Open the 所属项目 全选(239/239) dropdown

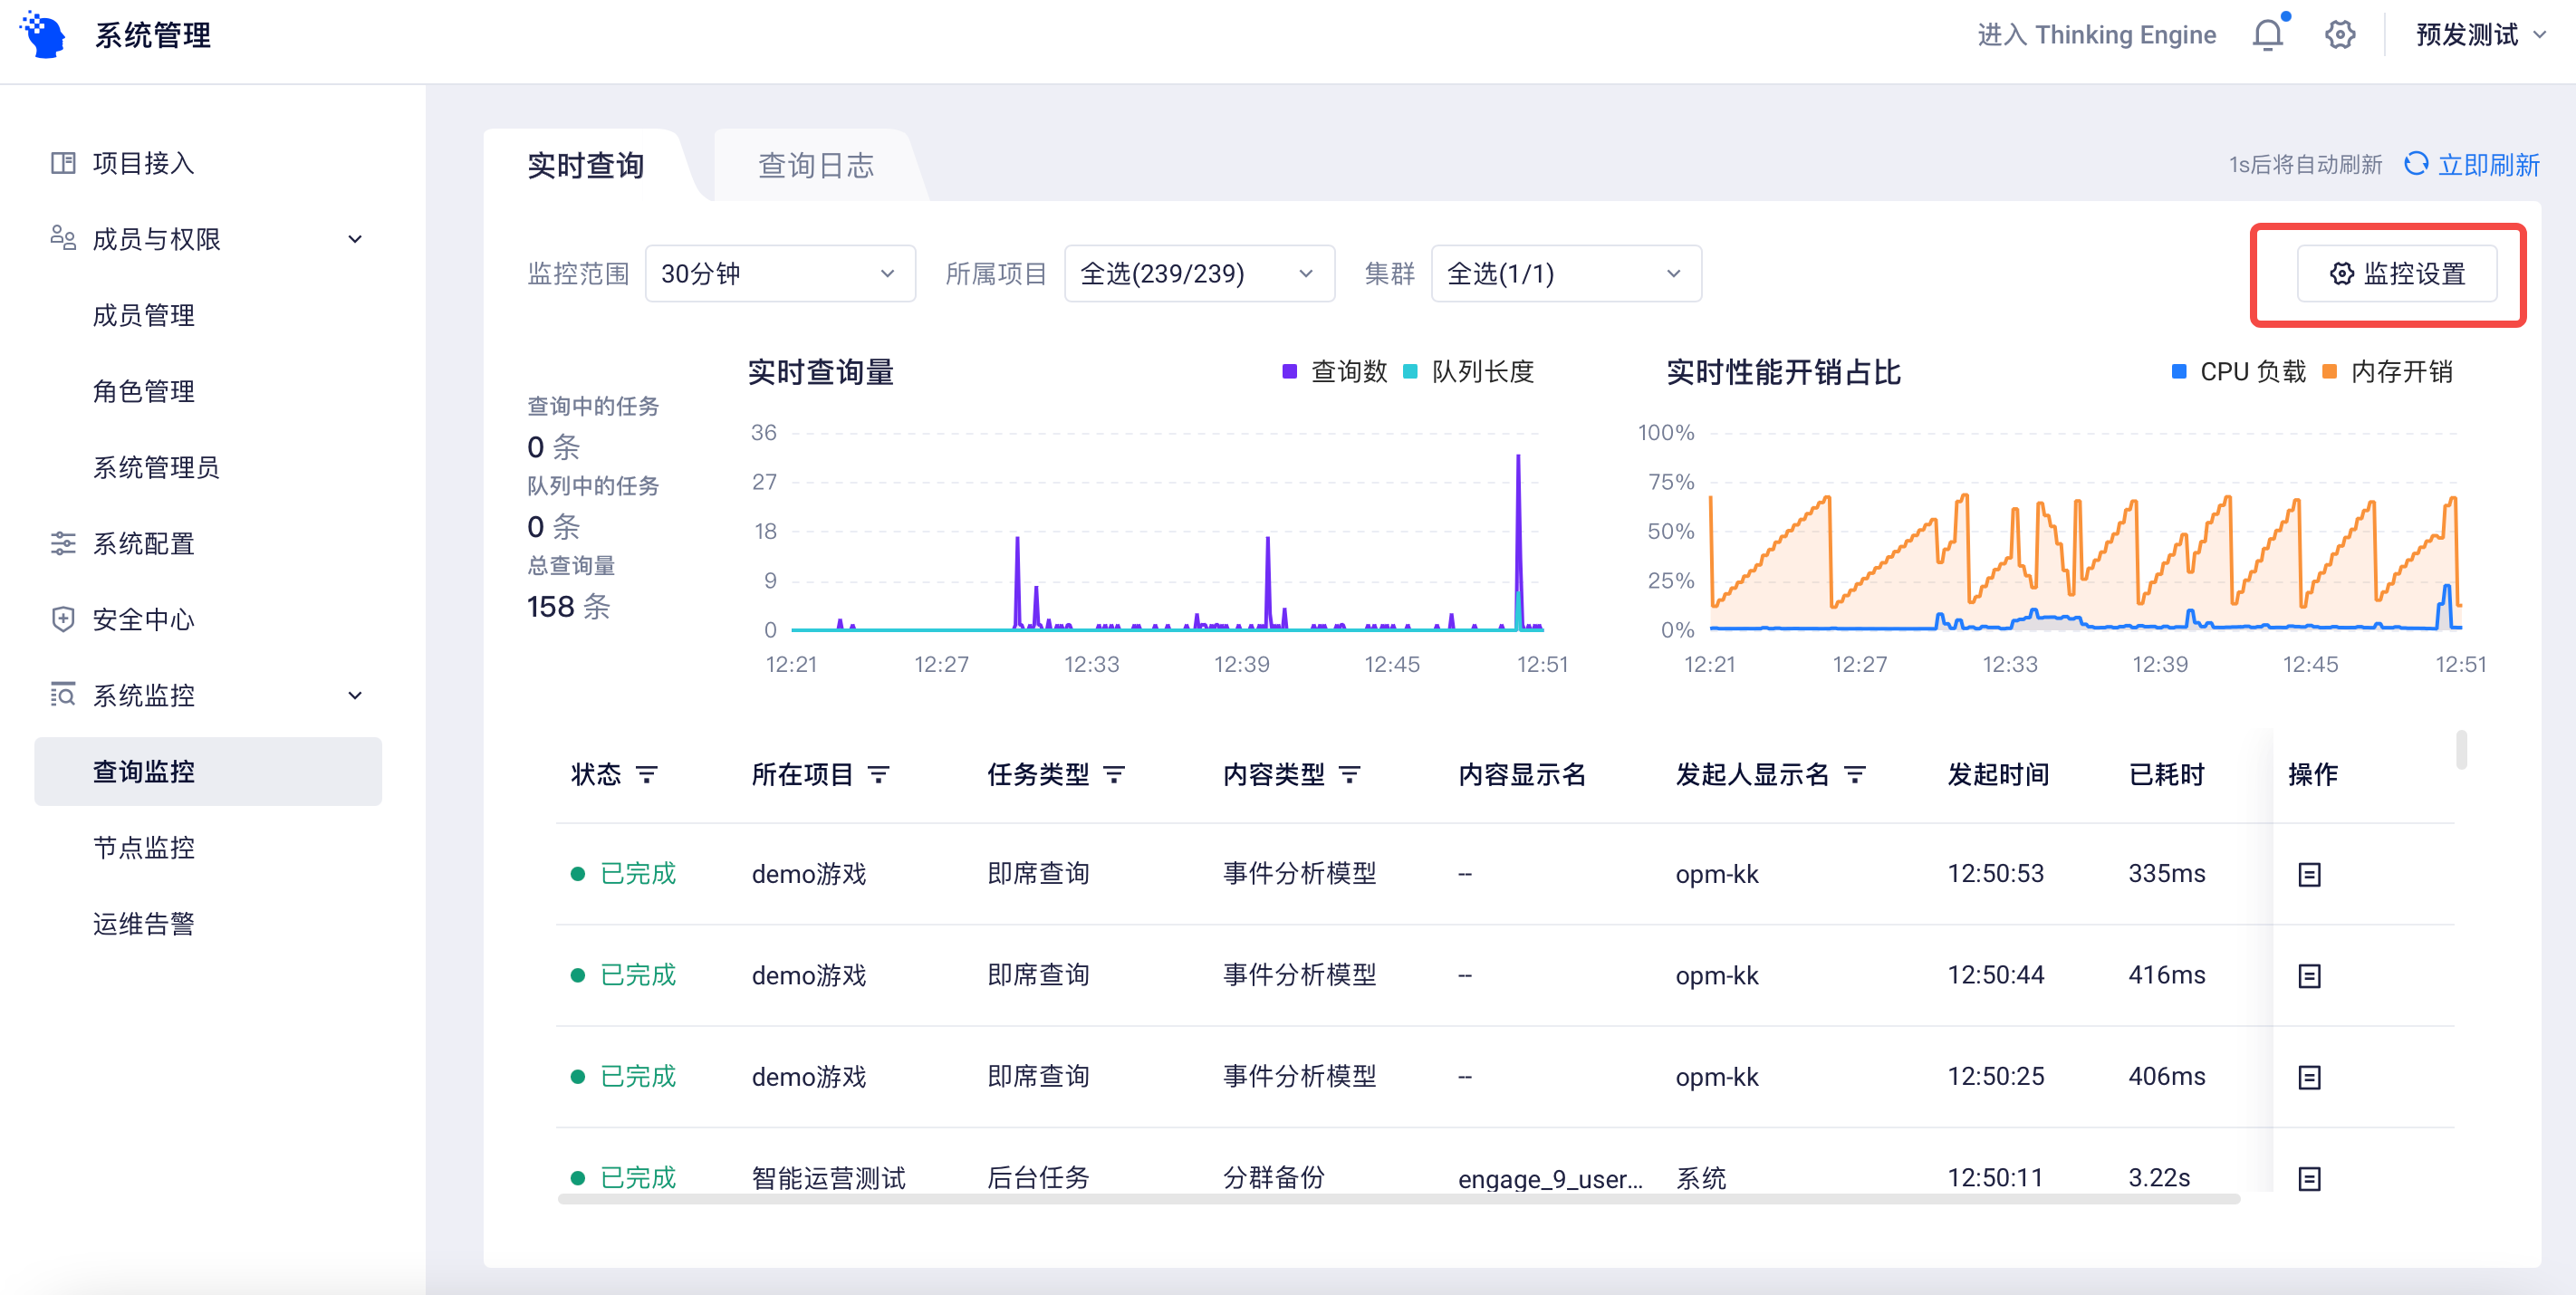tap(1199, 273)
